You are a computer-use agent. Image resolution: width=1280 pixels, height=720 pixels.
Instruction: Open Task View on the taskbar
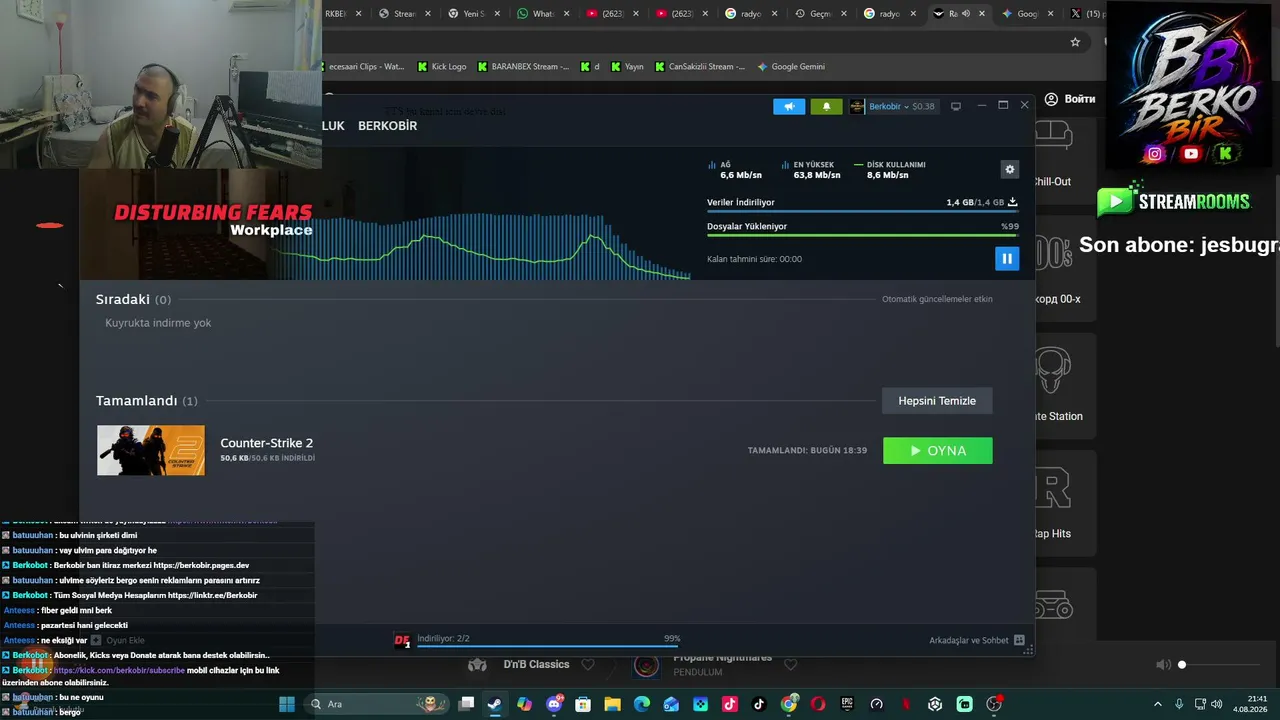[x=466, y=704]
